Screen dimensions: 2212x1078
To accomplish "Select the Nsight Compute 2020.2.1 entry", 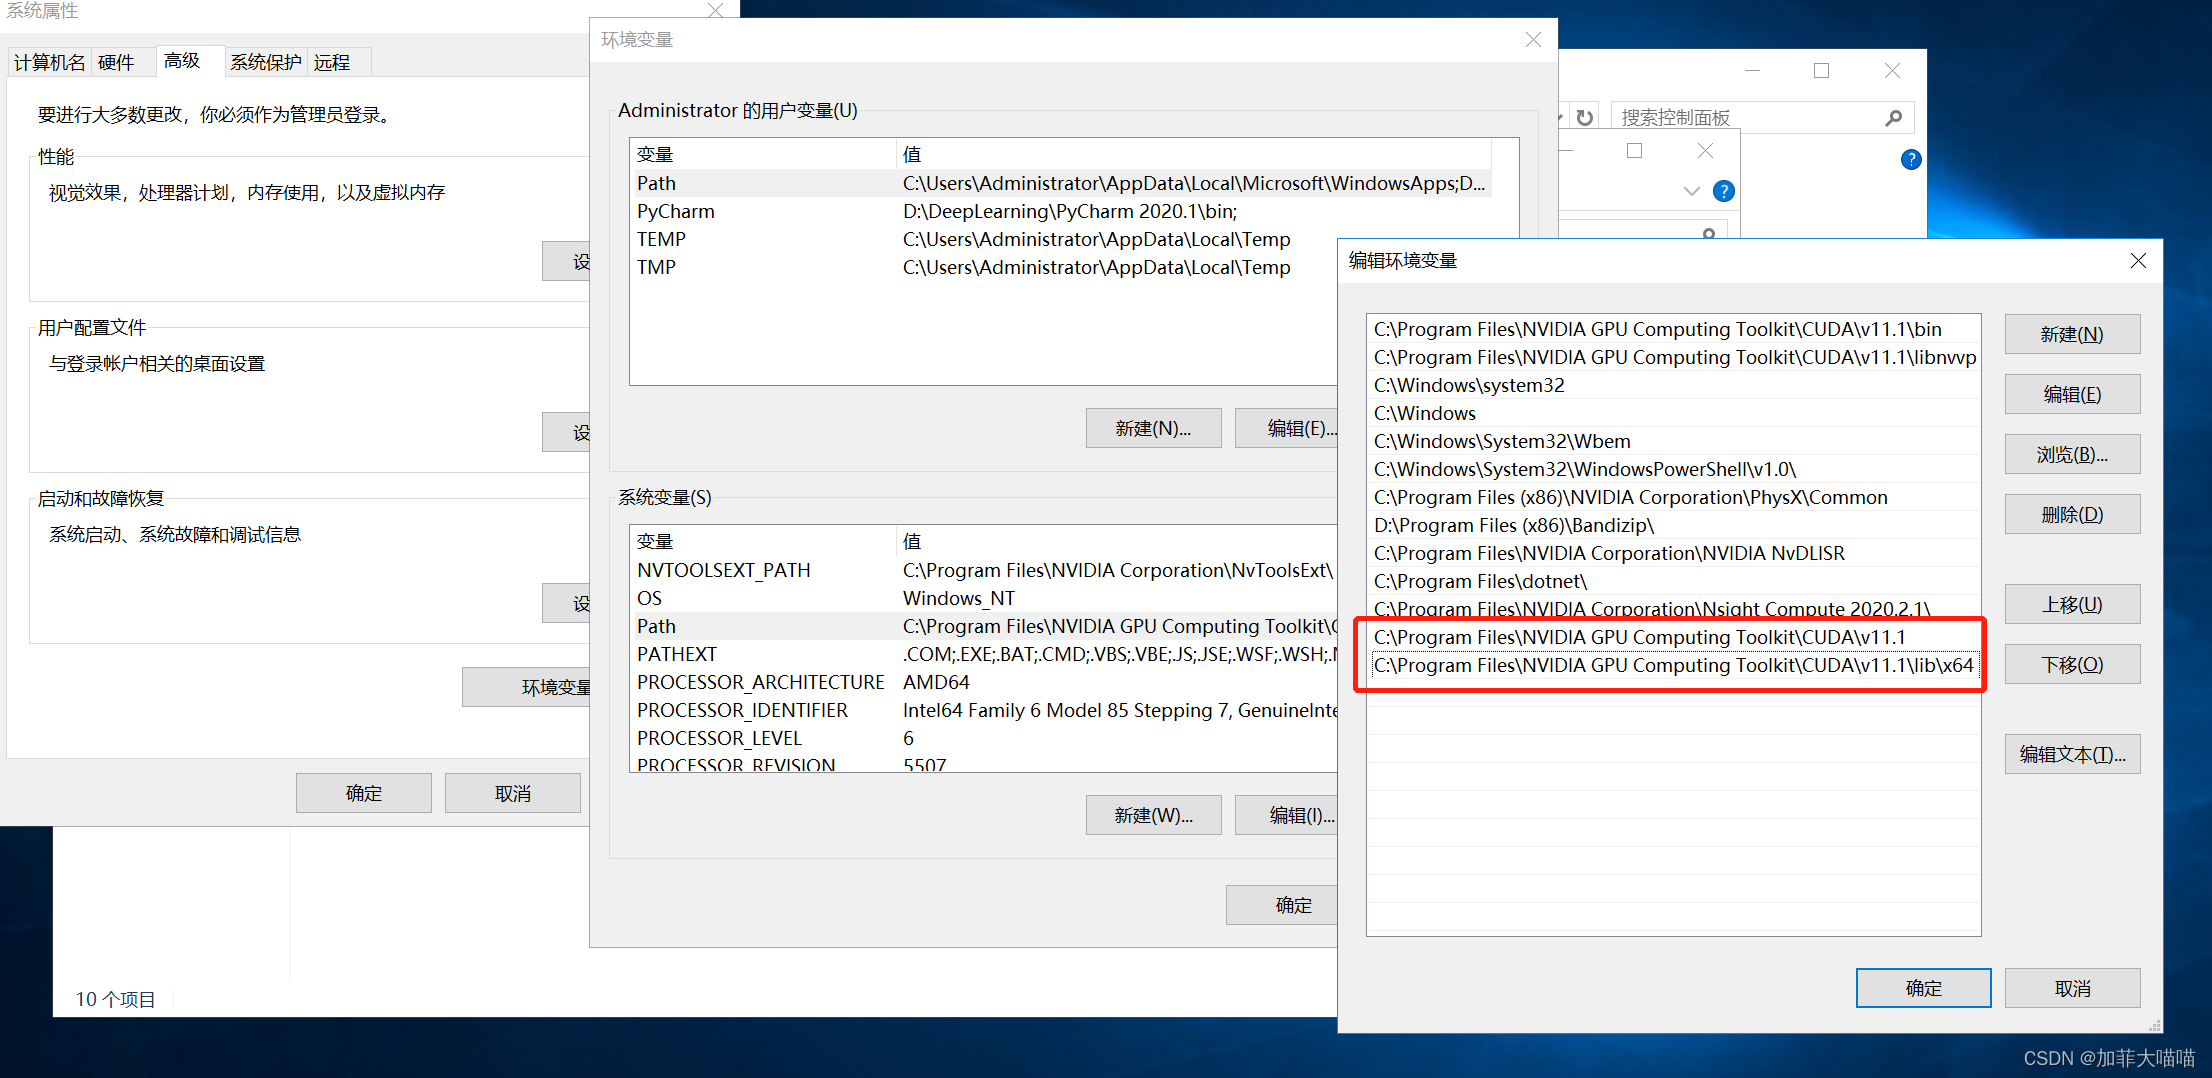I will (x=1673, y=609).
